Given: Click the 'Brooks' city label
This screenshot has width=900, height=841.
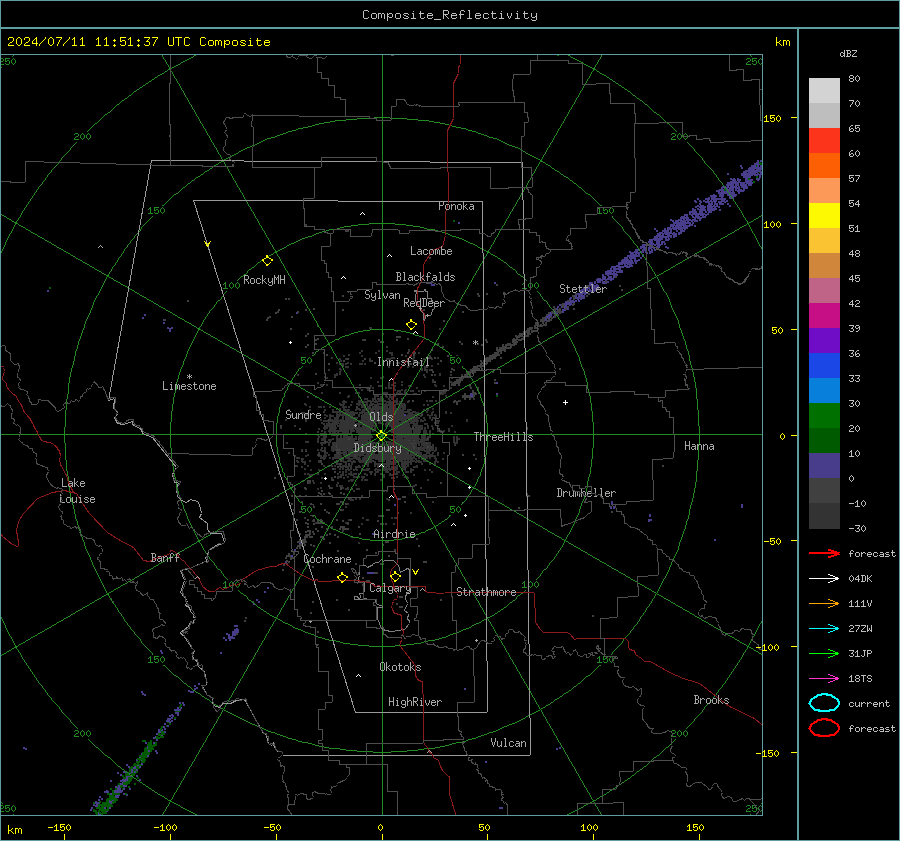Looking at the screenshot, I should pyautogui.click(x=711, y=700).
